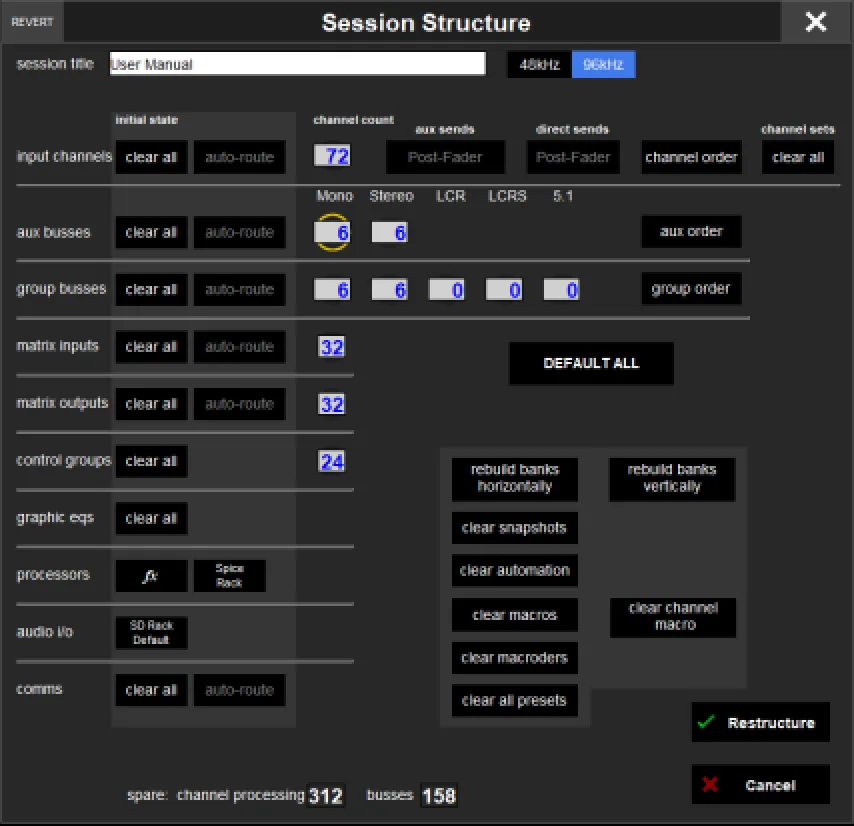Viewport: 854px width, 826px height.
Task: Clear all aux busses
Action: pos(151,232)
